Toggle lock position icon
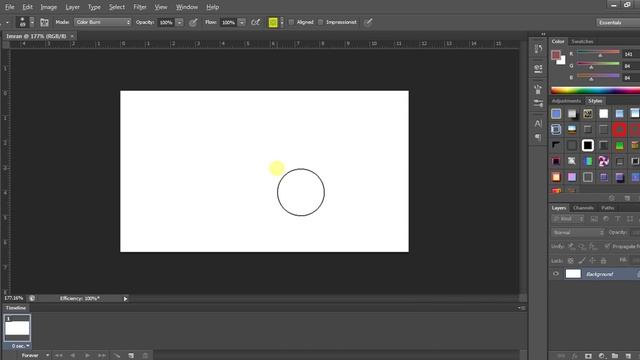 pyautogui.click(x=592, y=260)
